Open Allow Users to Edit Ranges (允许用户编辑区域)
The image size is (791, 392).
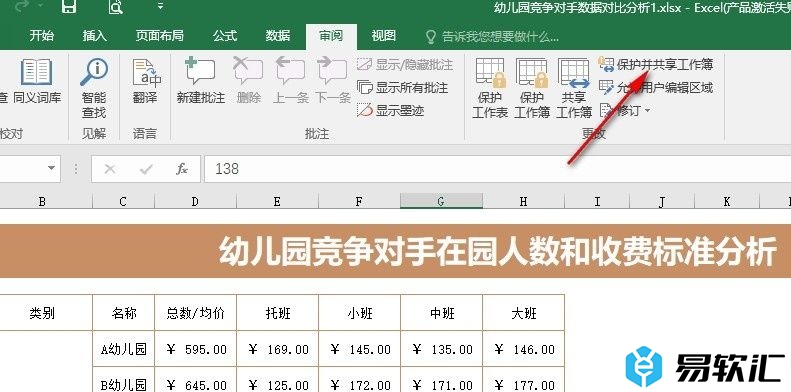656,88
